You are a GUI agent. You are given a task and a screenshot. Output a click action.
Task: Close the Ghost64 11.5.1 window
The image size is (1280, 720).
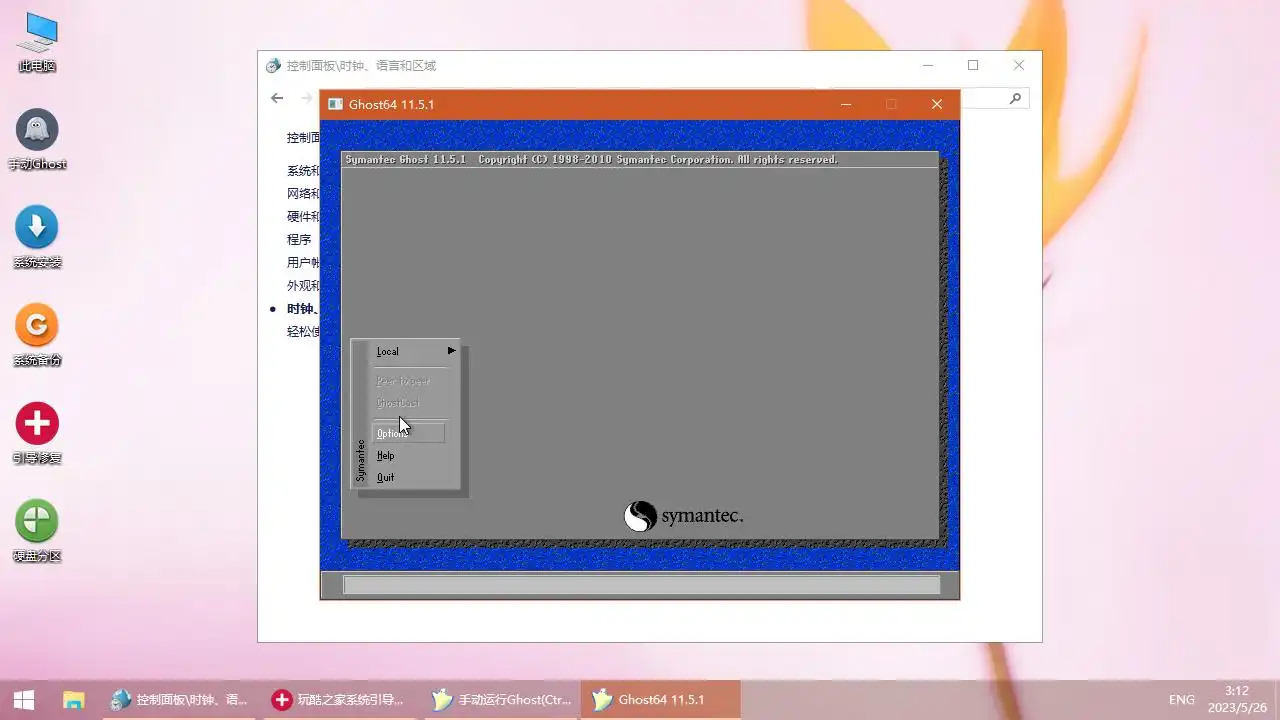(x=937, y=104)
